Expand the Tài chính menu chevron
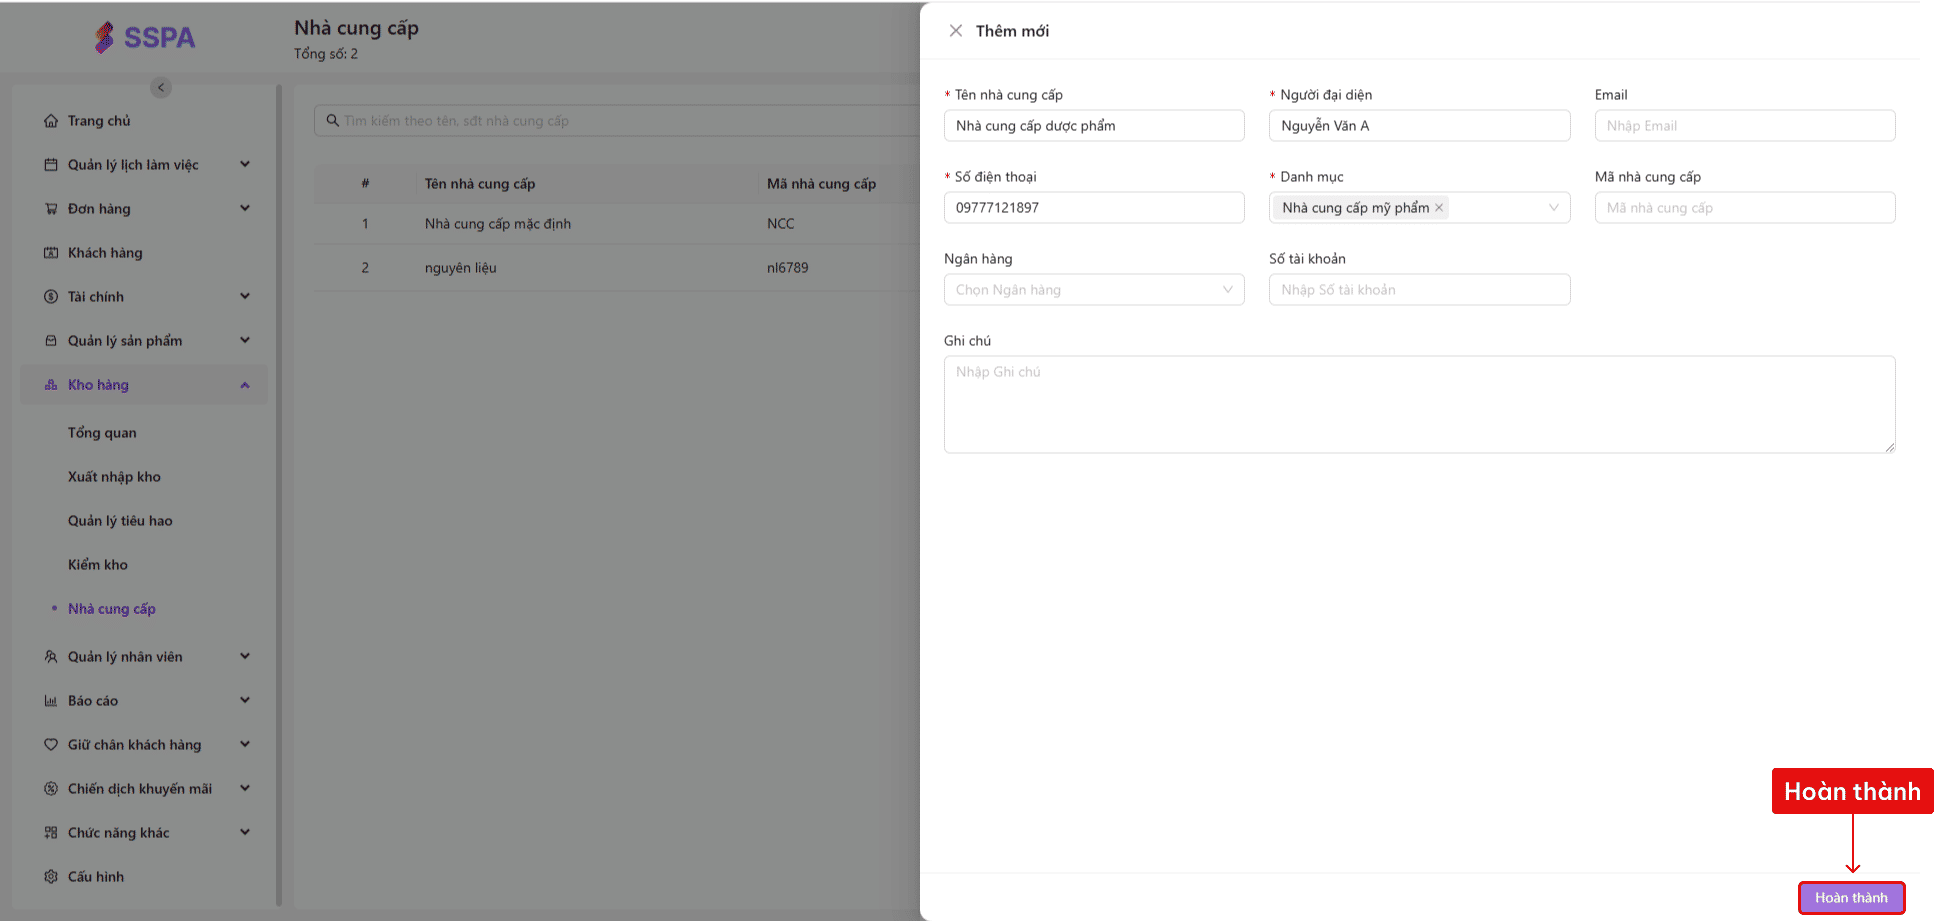Viewport: 1934px width, 921px height. click(x=245, y=297)
